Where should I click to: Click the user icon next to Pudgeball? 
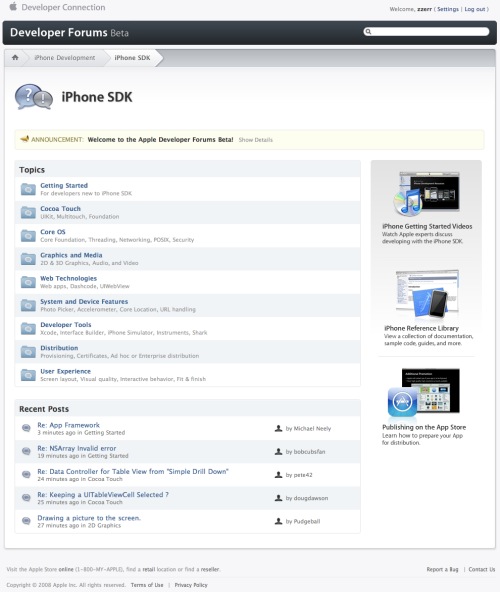click(278, 521)
